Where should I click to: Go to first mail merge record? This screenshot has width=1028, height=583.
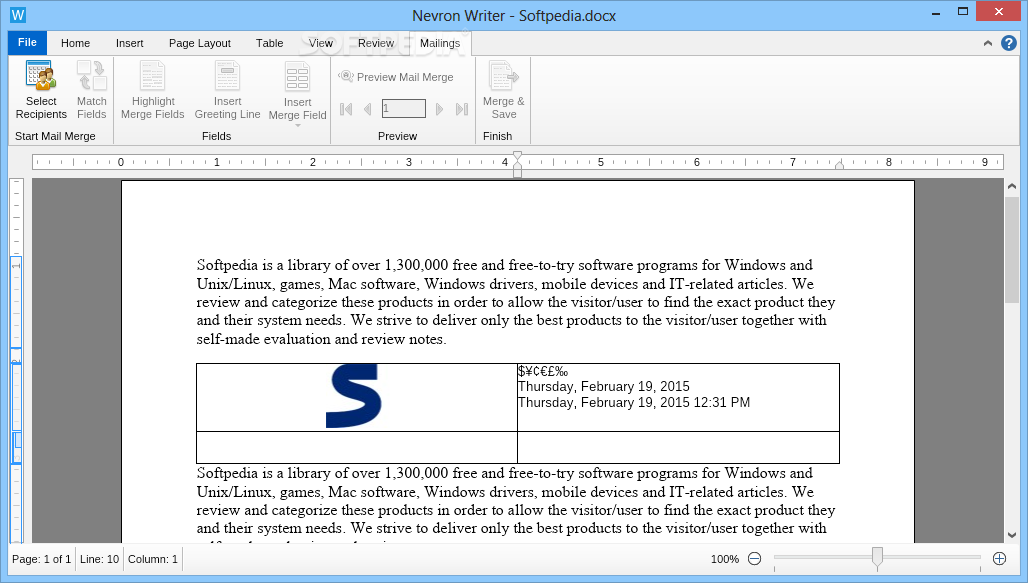[346, 109]
